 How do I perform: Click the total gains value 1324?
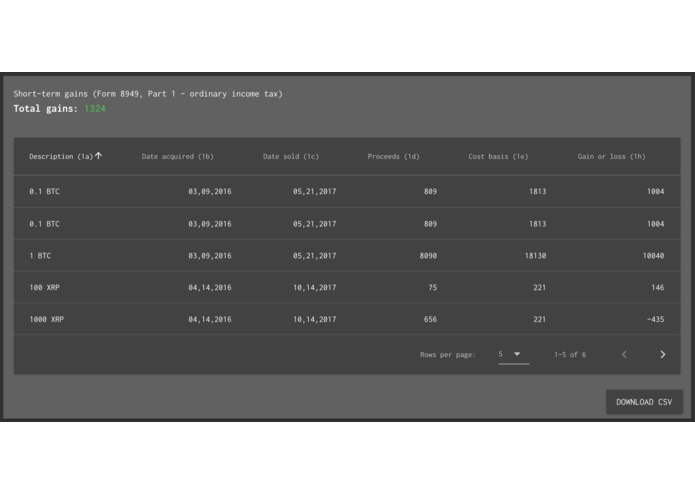[95, 109]
